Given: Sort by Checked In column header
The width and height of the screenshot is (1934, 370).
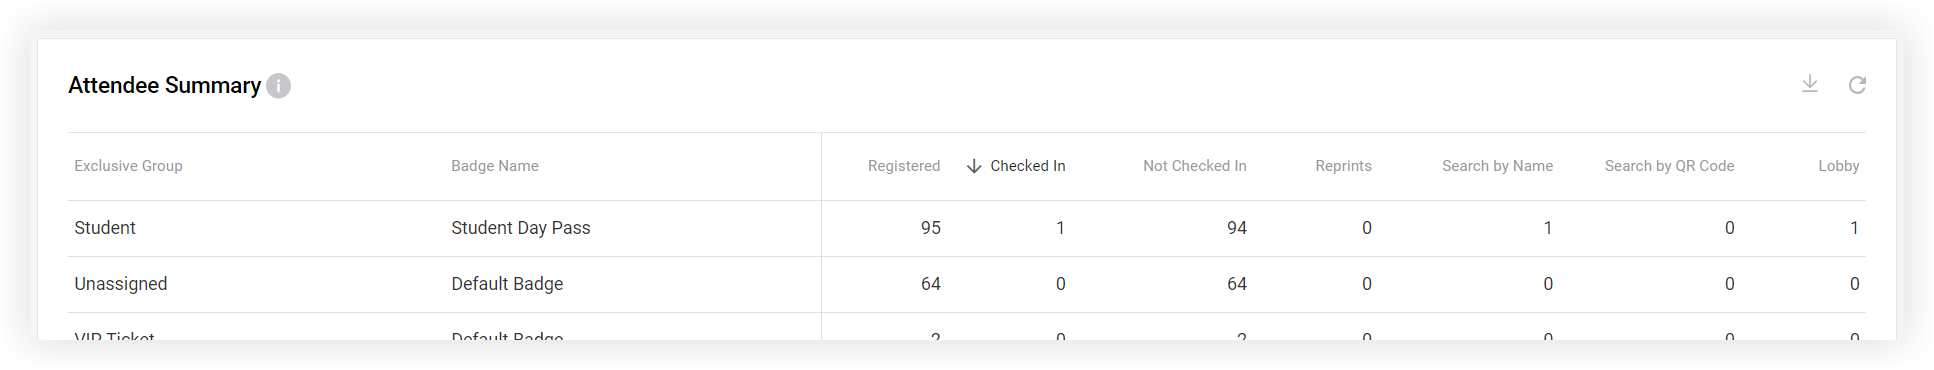Looking at the screenshot, I should pos(1028,166).
